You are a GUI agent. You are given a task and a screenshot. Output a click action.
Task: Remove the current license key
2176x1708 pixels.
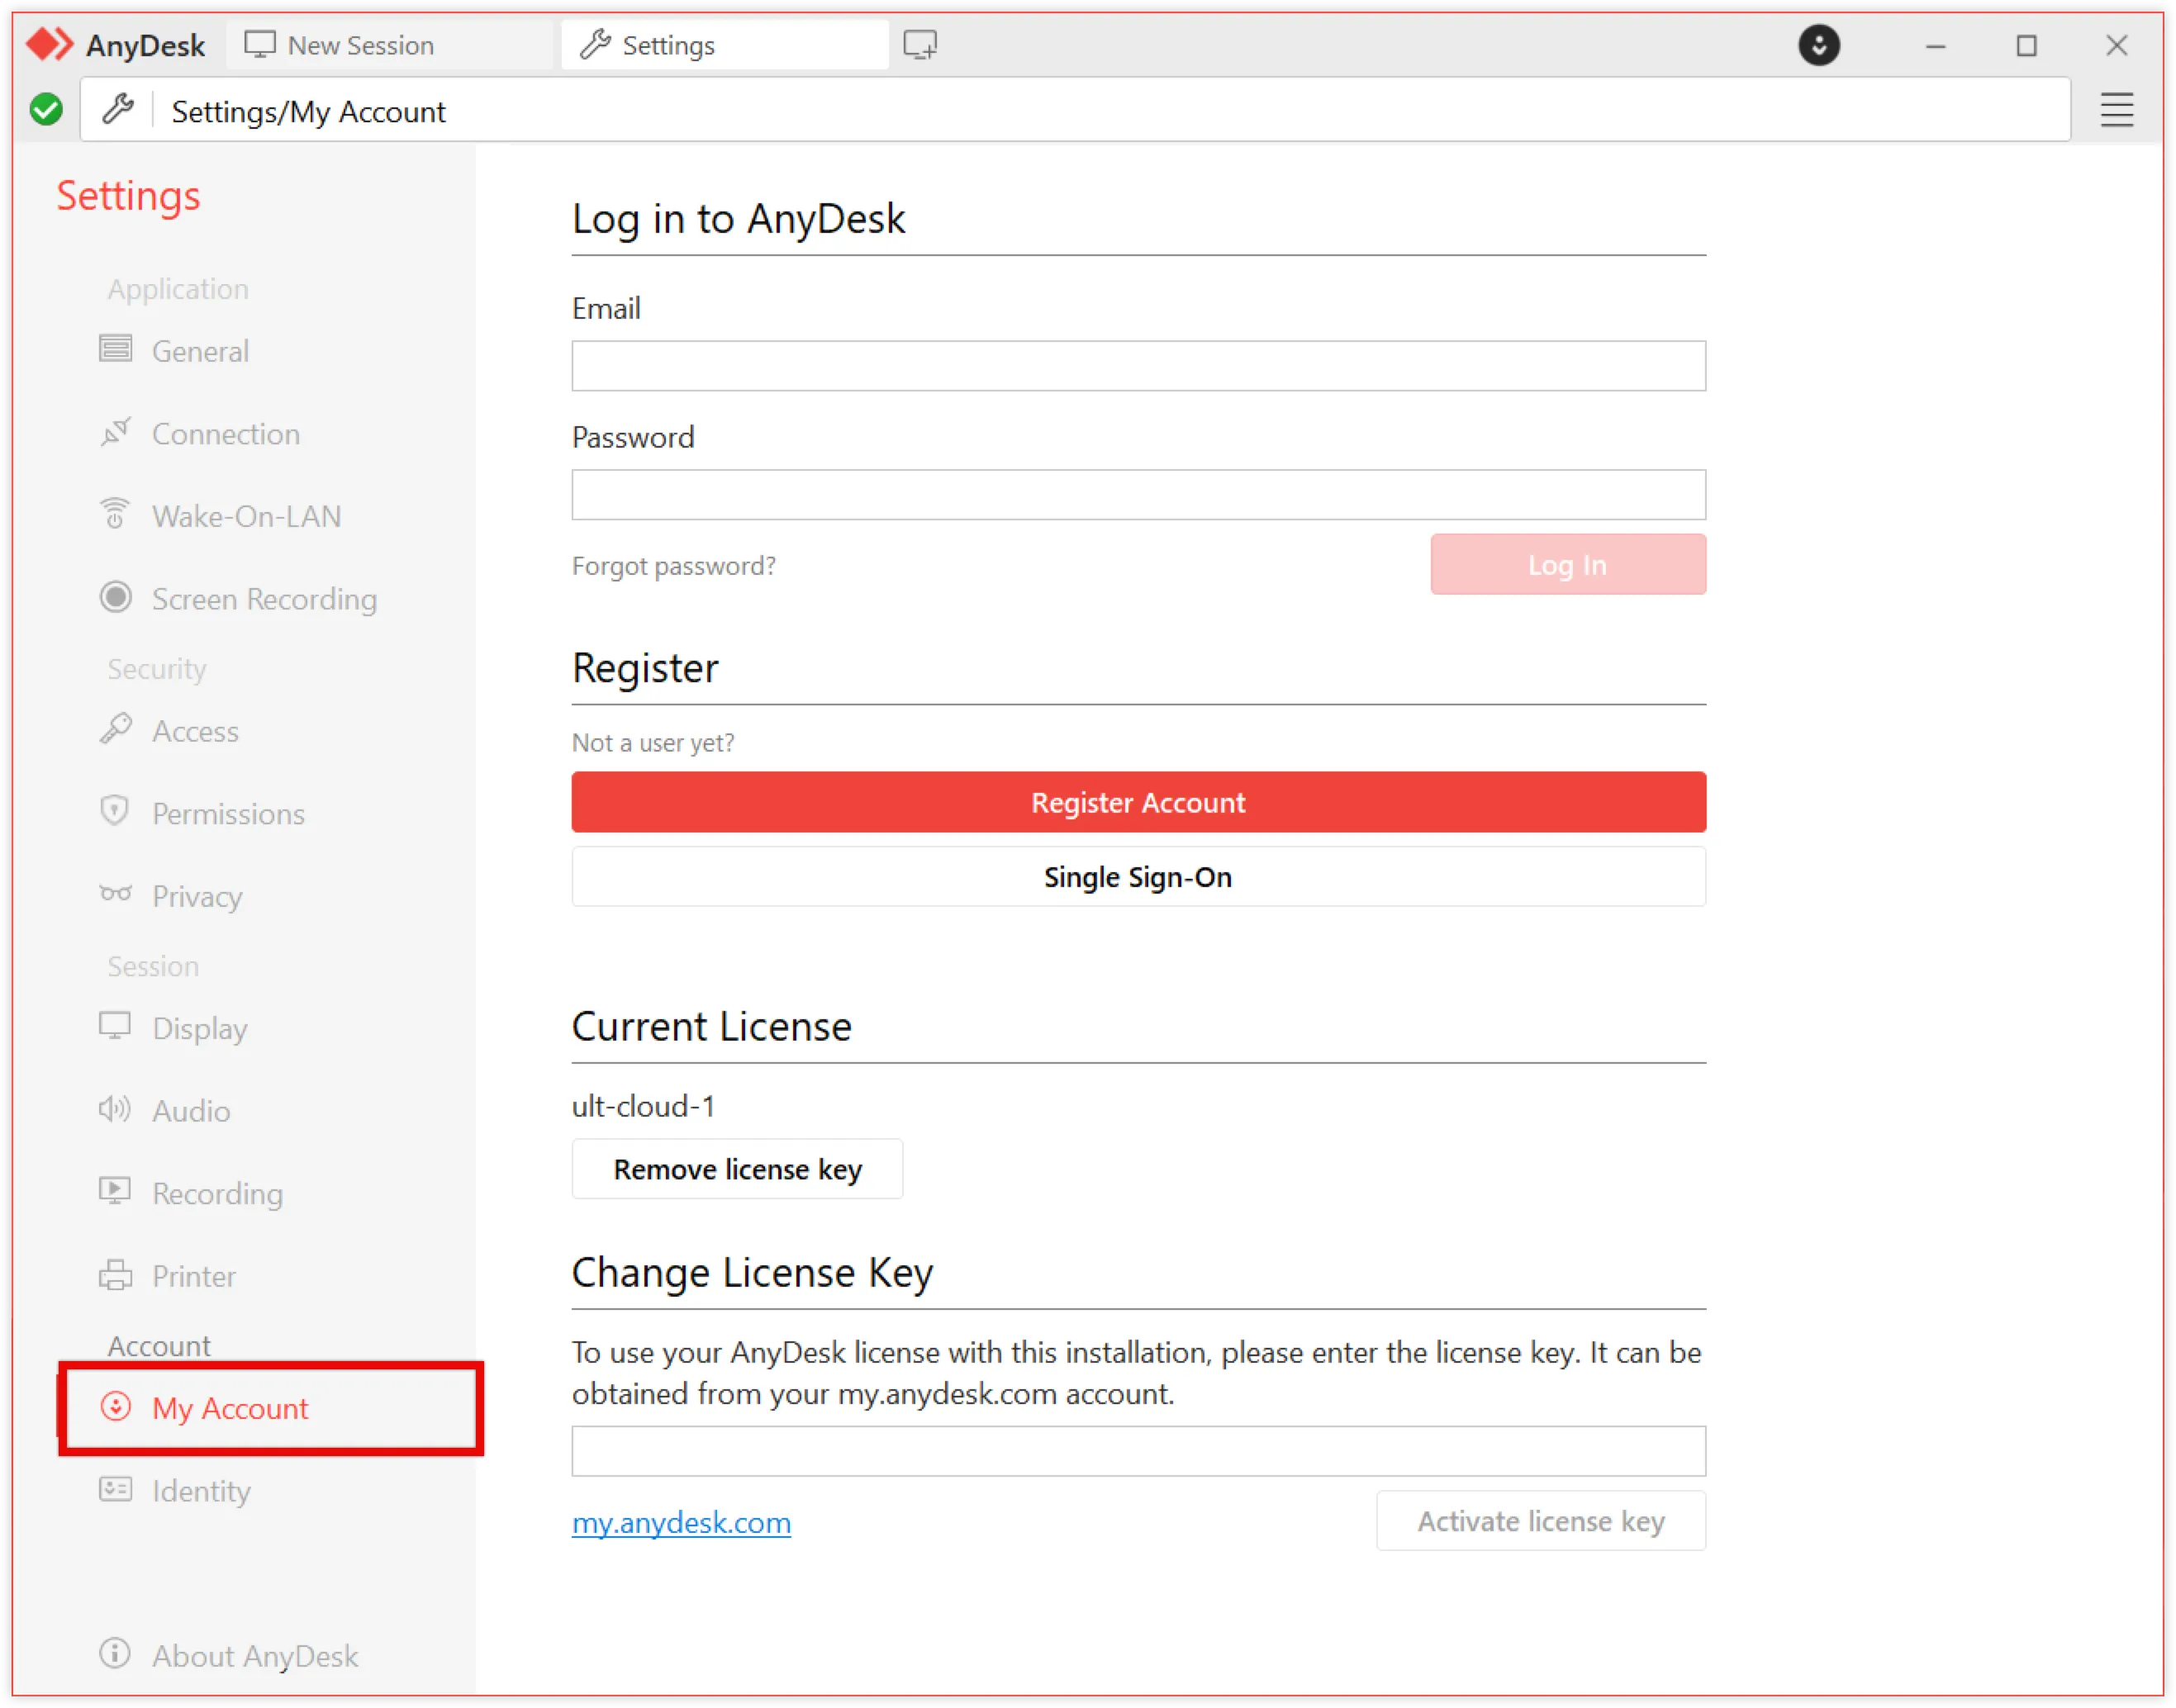tap(737, 1169)
